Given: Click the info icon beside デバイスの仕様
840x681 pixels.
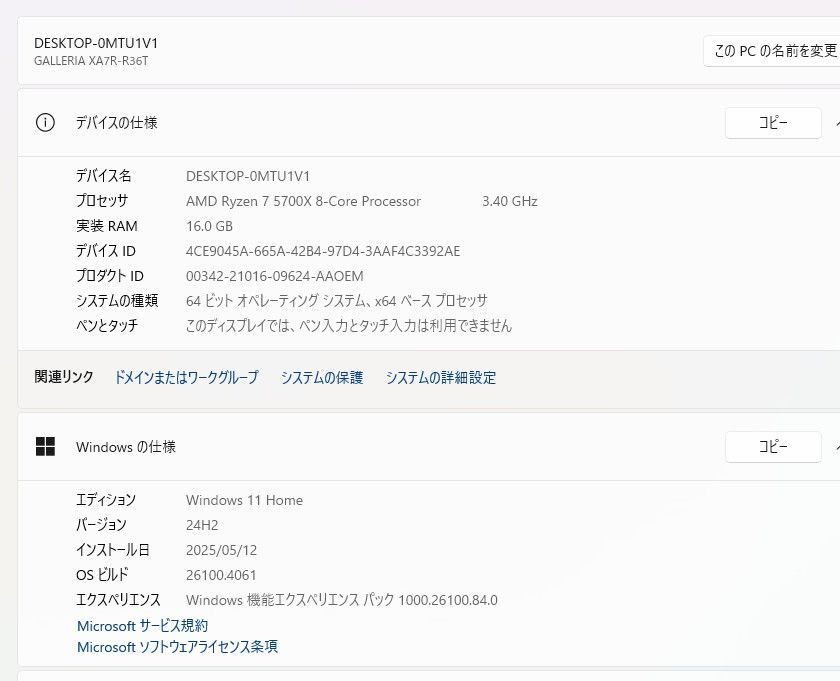Looking at the screenshot, I should click(45, 123).
